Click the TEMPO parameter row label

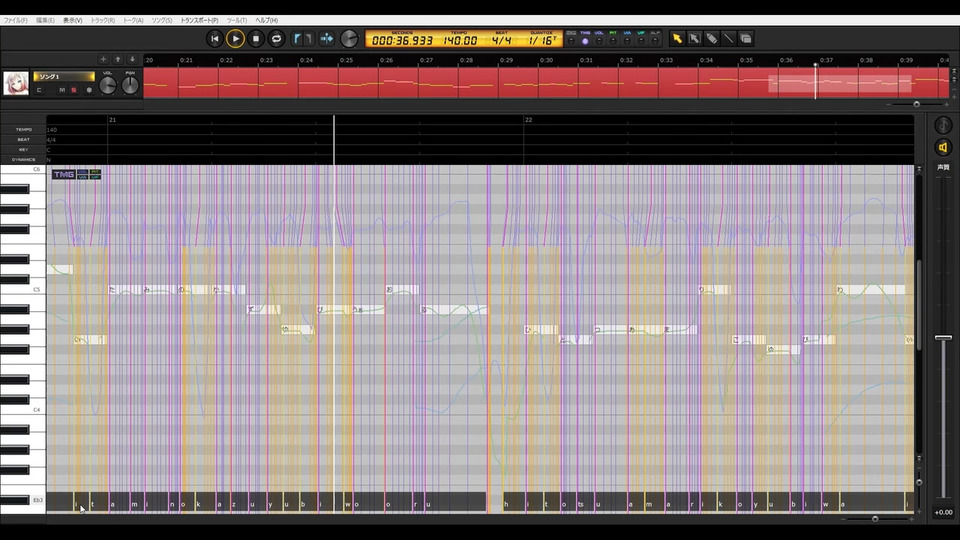click(23, 130)
